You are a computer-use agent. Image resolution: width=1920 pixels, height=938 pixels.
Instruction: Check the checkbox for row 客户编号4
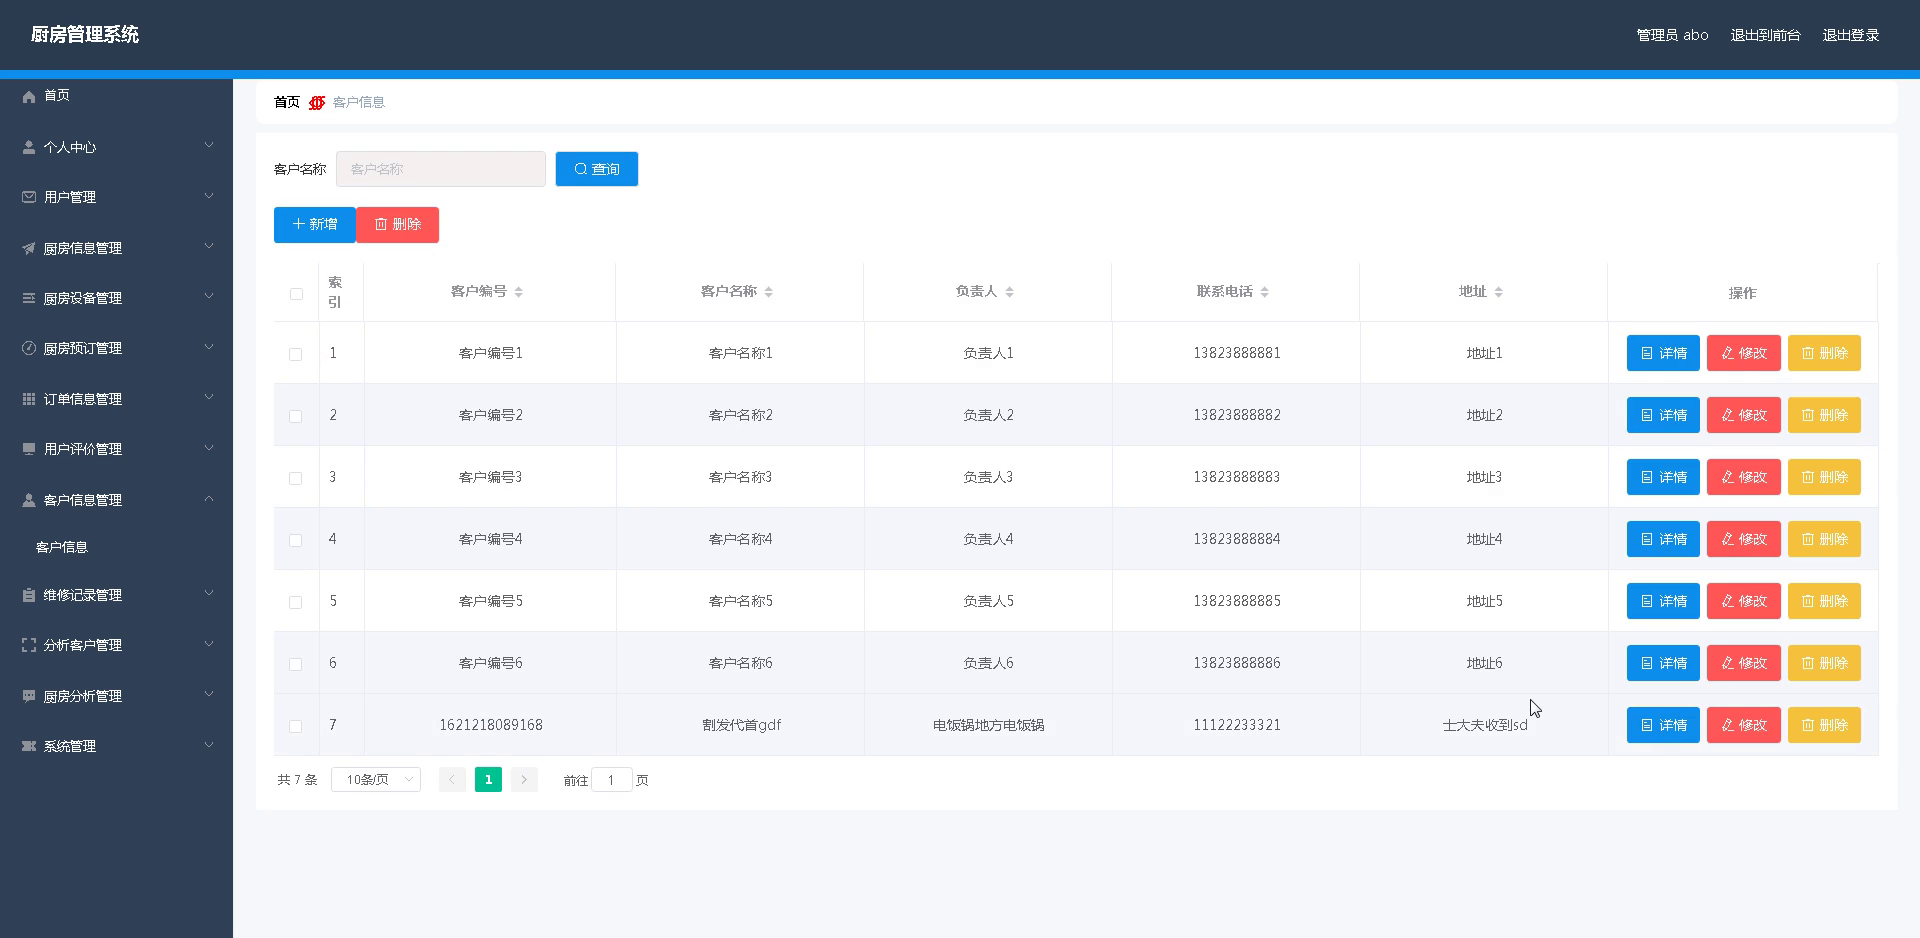click(x=295, y=540)
